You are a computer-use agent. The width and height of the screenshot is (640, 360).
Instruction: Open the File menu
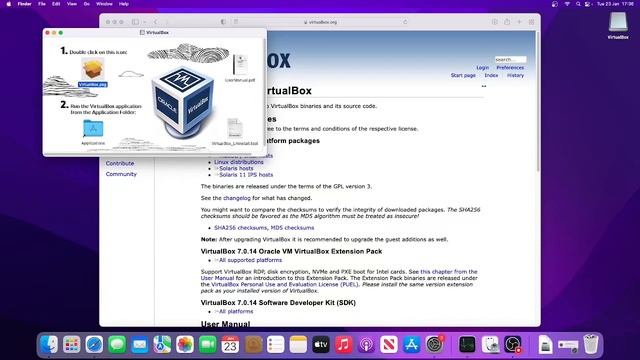coord(42,4)
